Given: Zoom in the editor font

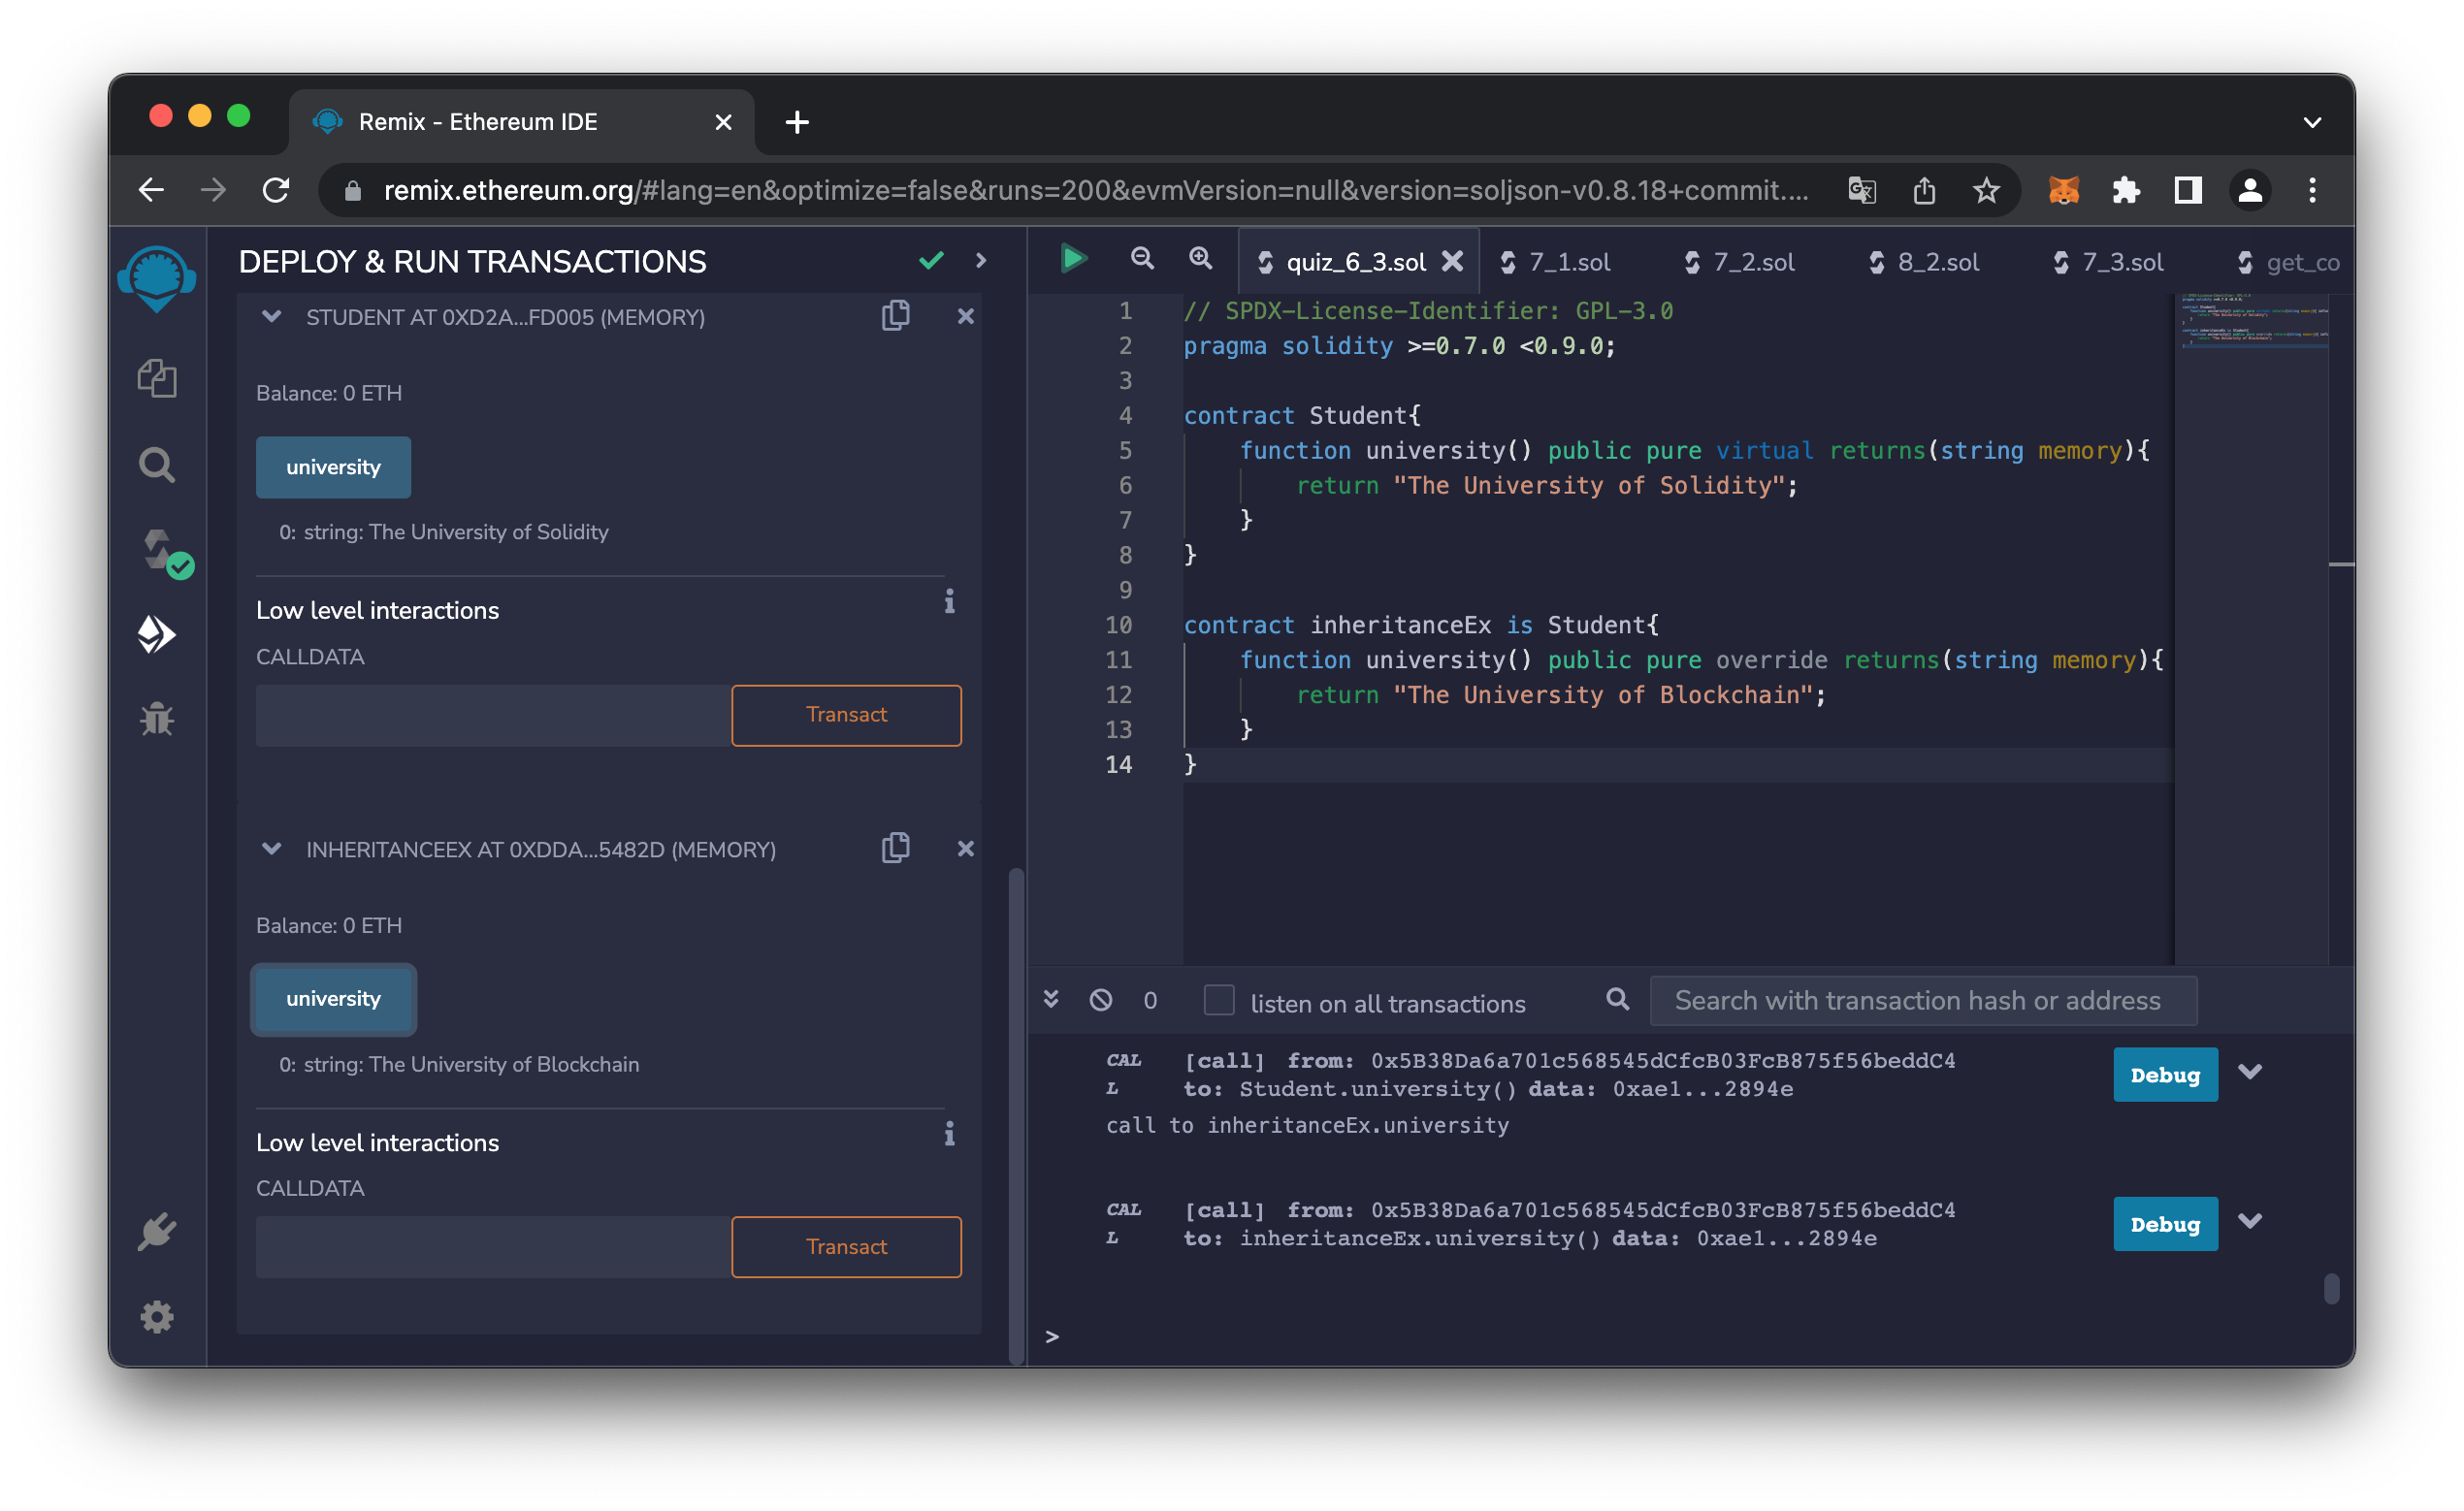Looking at the screenshot, I should click(x=1200, y=259).
